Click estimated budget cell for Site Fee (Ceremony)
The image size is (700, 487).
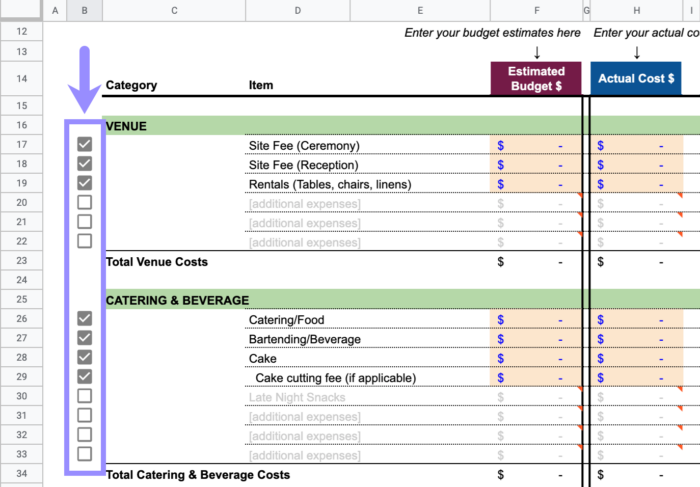536,145
